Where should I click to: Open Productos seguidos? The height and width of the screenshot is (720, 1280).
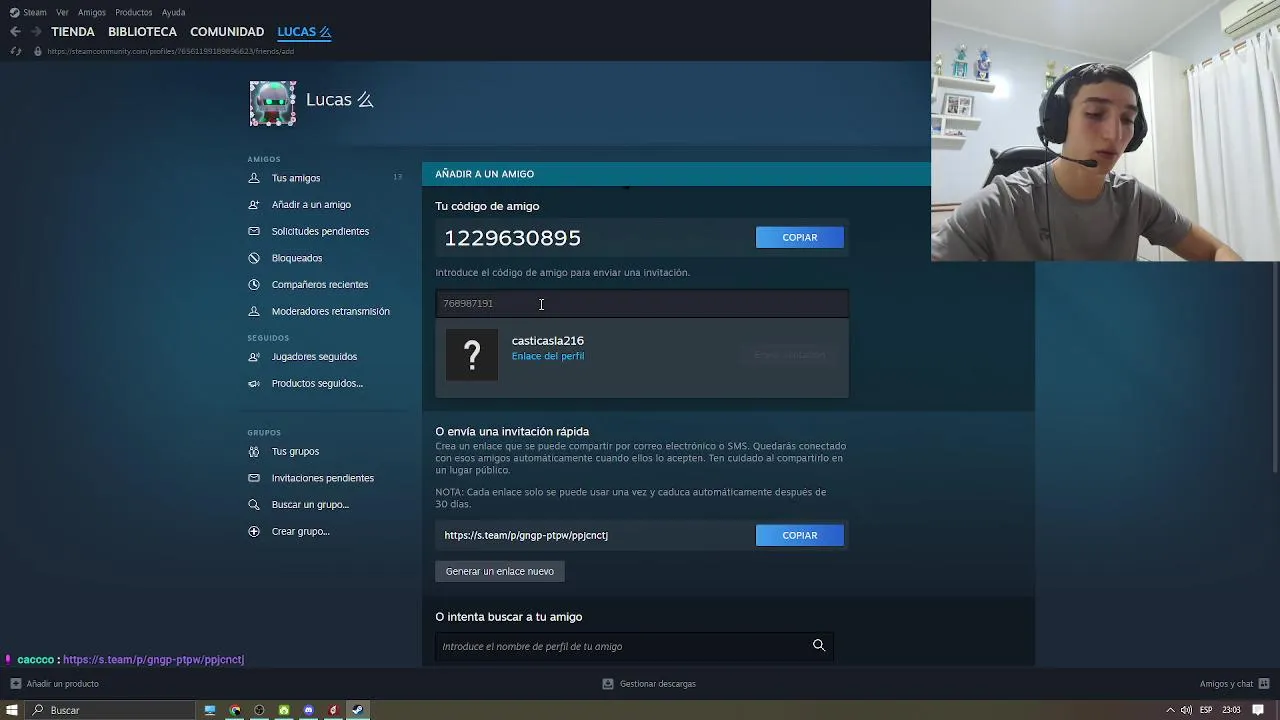pyautogui.click(x=317, y=383)
